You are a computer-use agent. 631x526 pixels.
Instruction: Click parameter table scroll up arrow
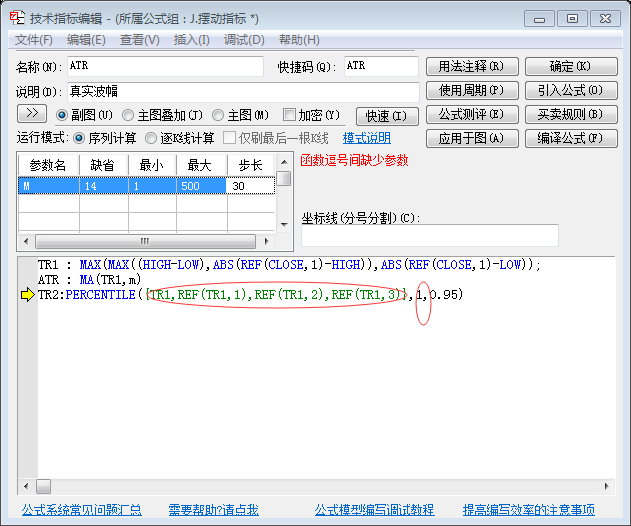[285, 162]
